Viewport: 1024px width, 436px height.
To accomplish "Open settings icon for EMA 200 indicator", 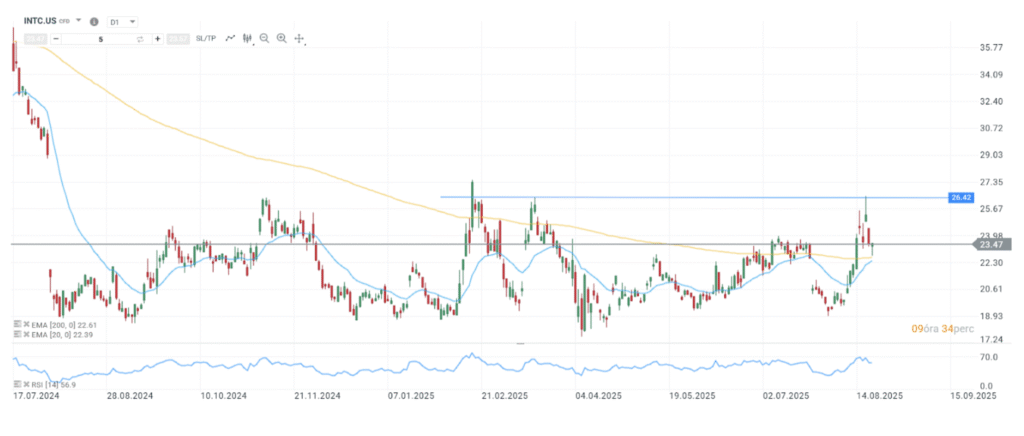I will 16,324.
